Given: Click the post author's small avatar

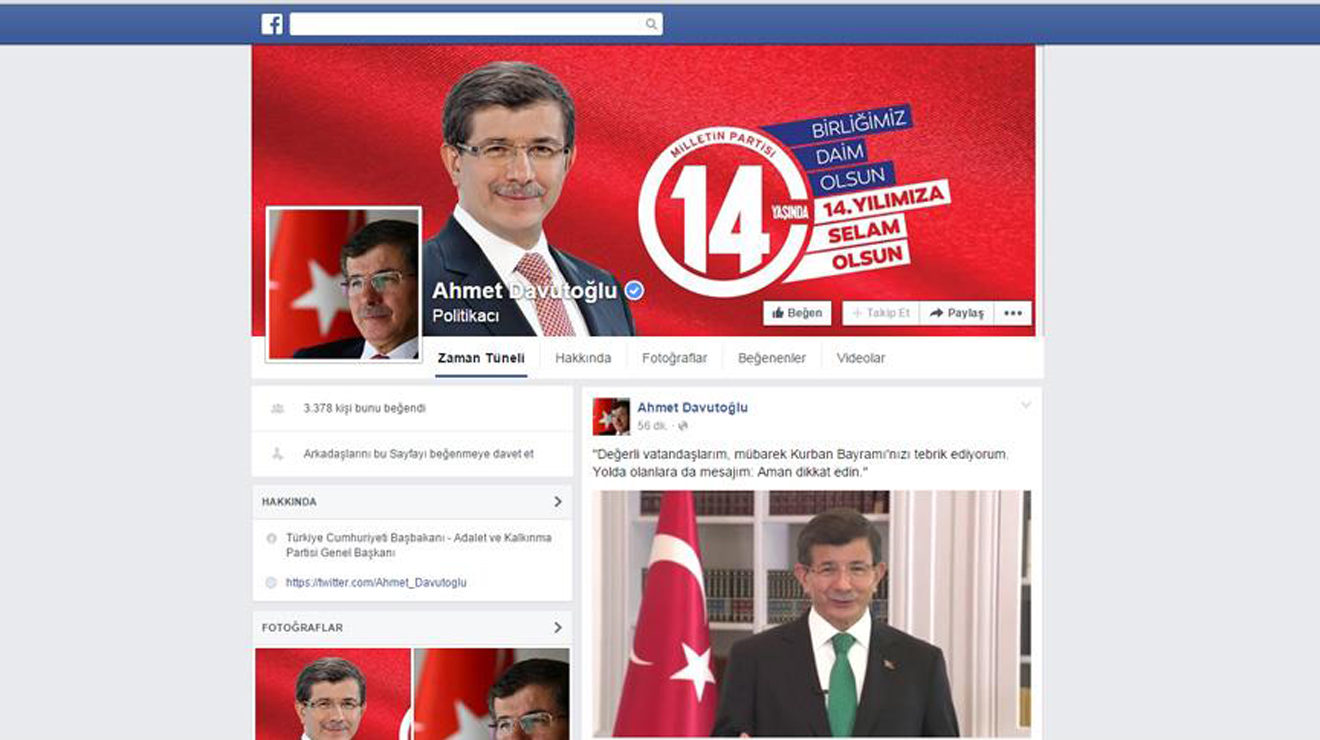Looking at the screenshot, I should [611, 416].
